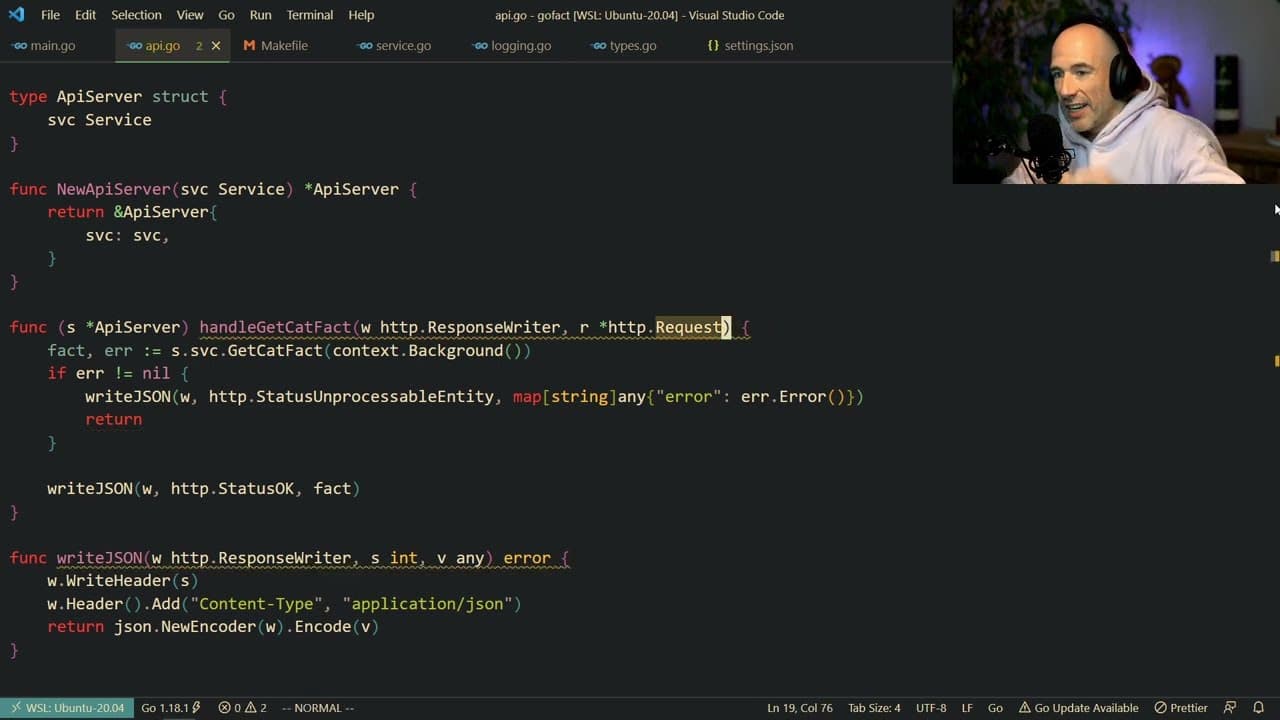Click http.StatusUnprocessableEntity in the code
Screen dimensions: 1280x720
pyautogui.click(x=351, y=396)
